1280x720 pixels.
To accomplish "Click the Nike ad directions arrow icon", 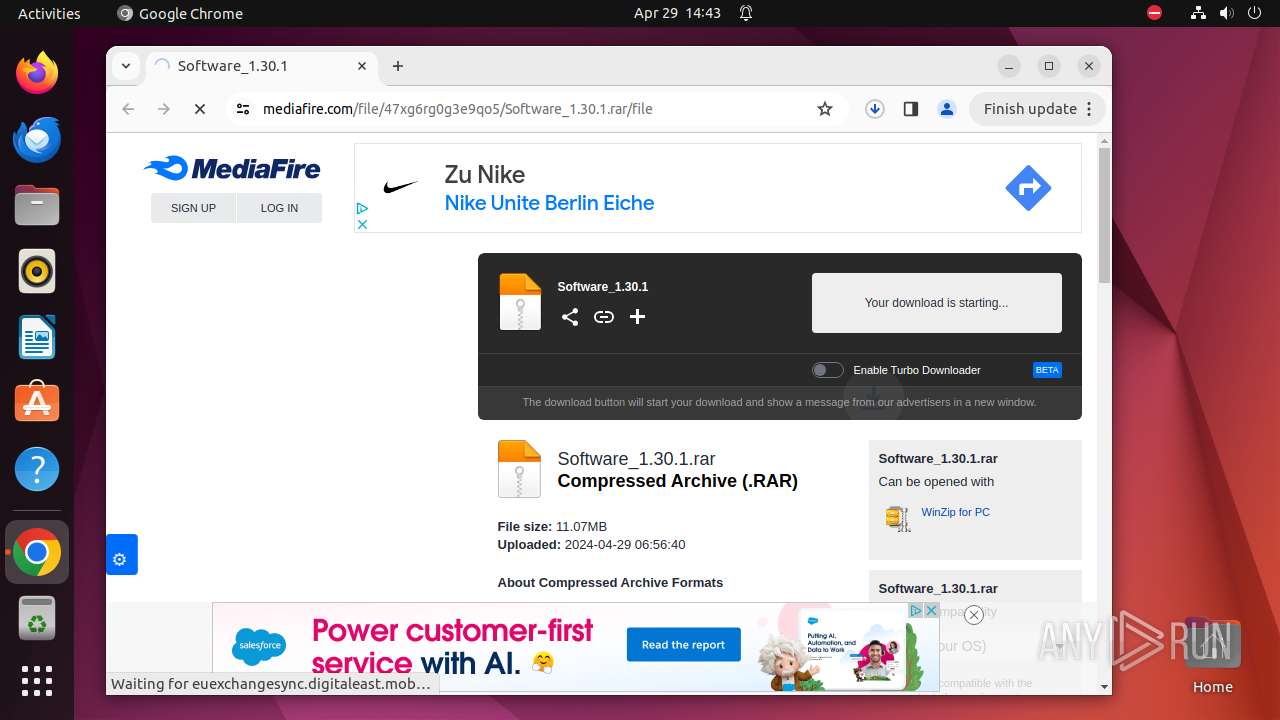I will tap(1028, 187).
